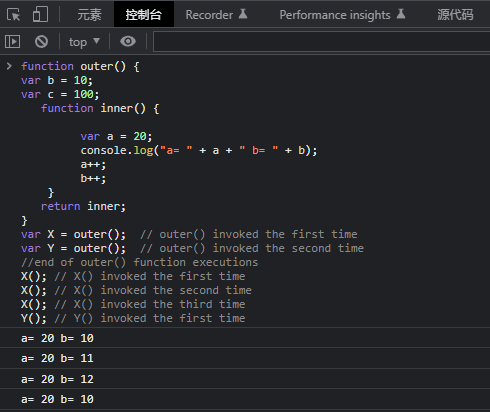Open the Performance insights tab
The height and width of the screenshot is (412, 490).
coord(342,15)
